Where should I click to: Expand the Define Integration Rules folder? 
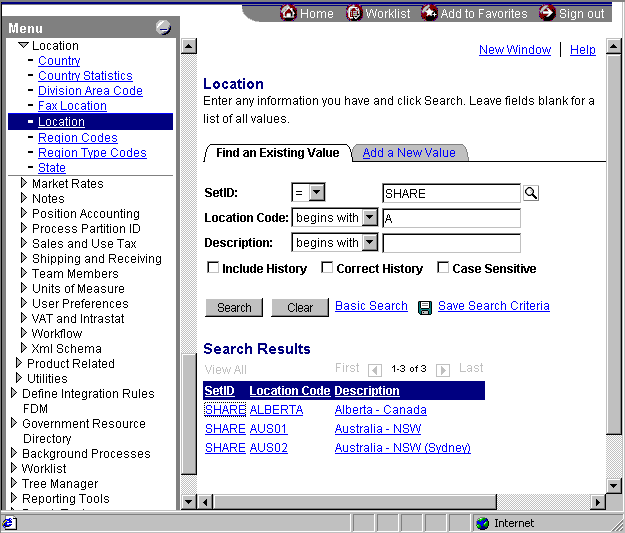[x=14, y=393]
